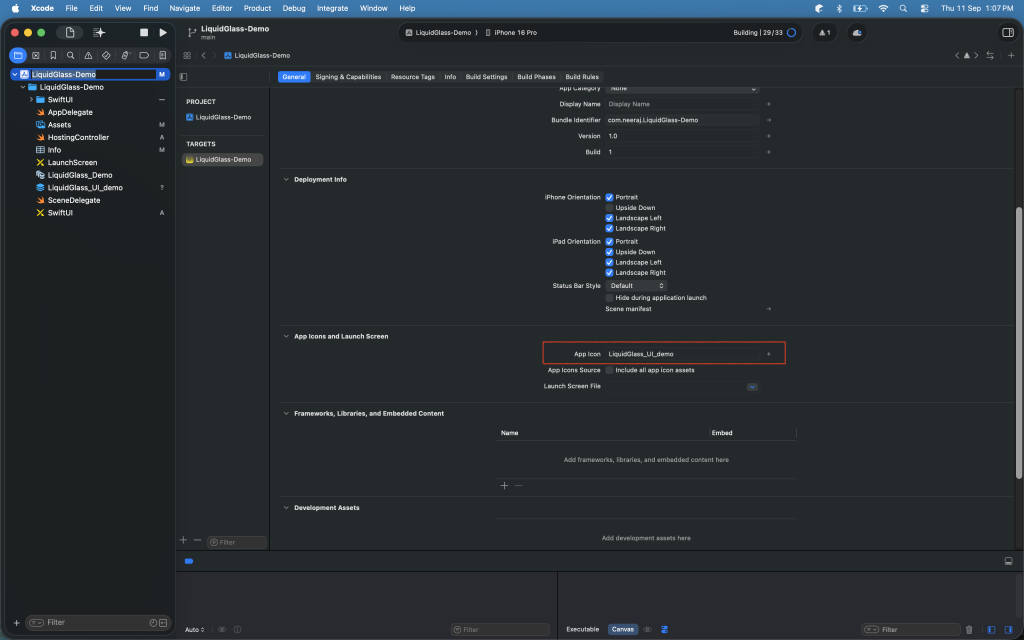Open the coding assistant sparkle icon

(99, 33)
